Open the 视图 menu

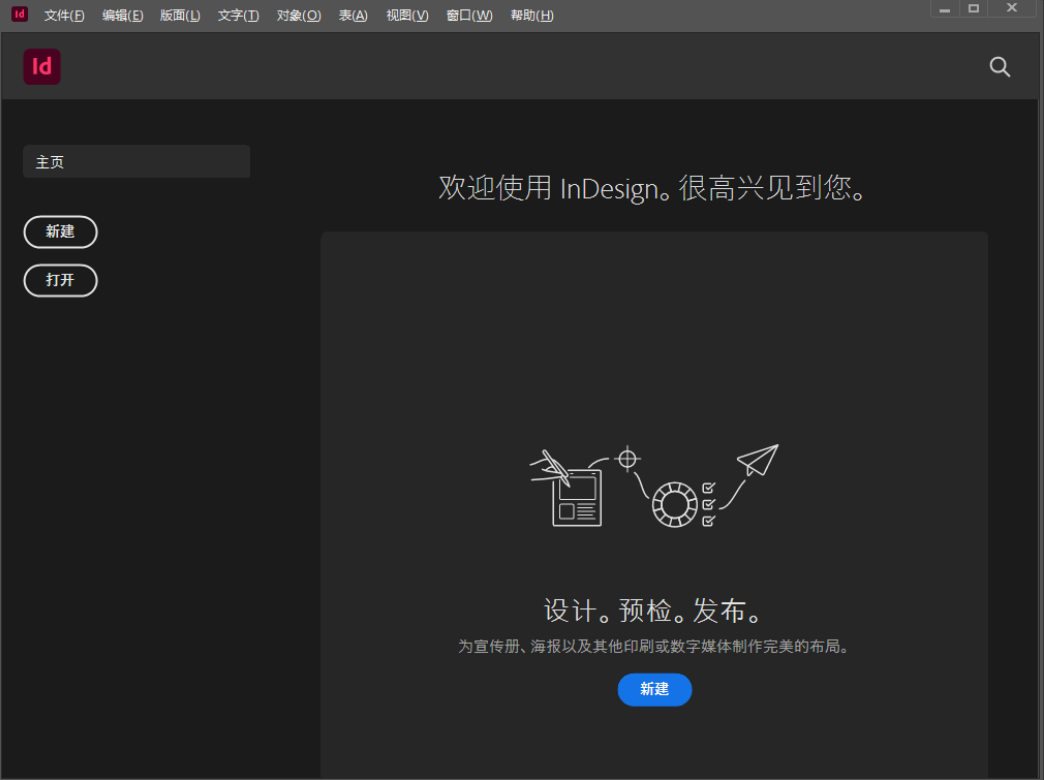coord(406,15)
